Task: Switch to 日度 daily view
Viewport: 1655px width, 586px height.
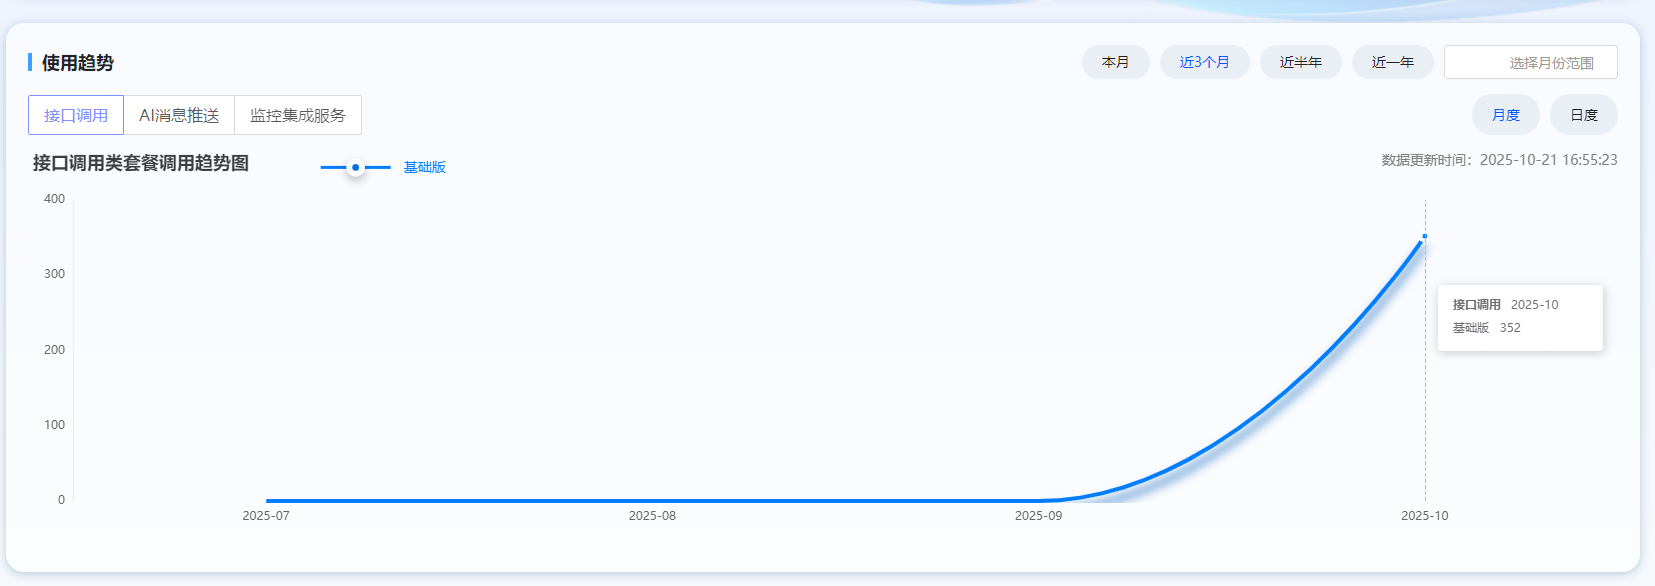Action: tap(1583, 115)
